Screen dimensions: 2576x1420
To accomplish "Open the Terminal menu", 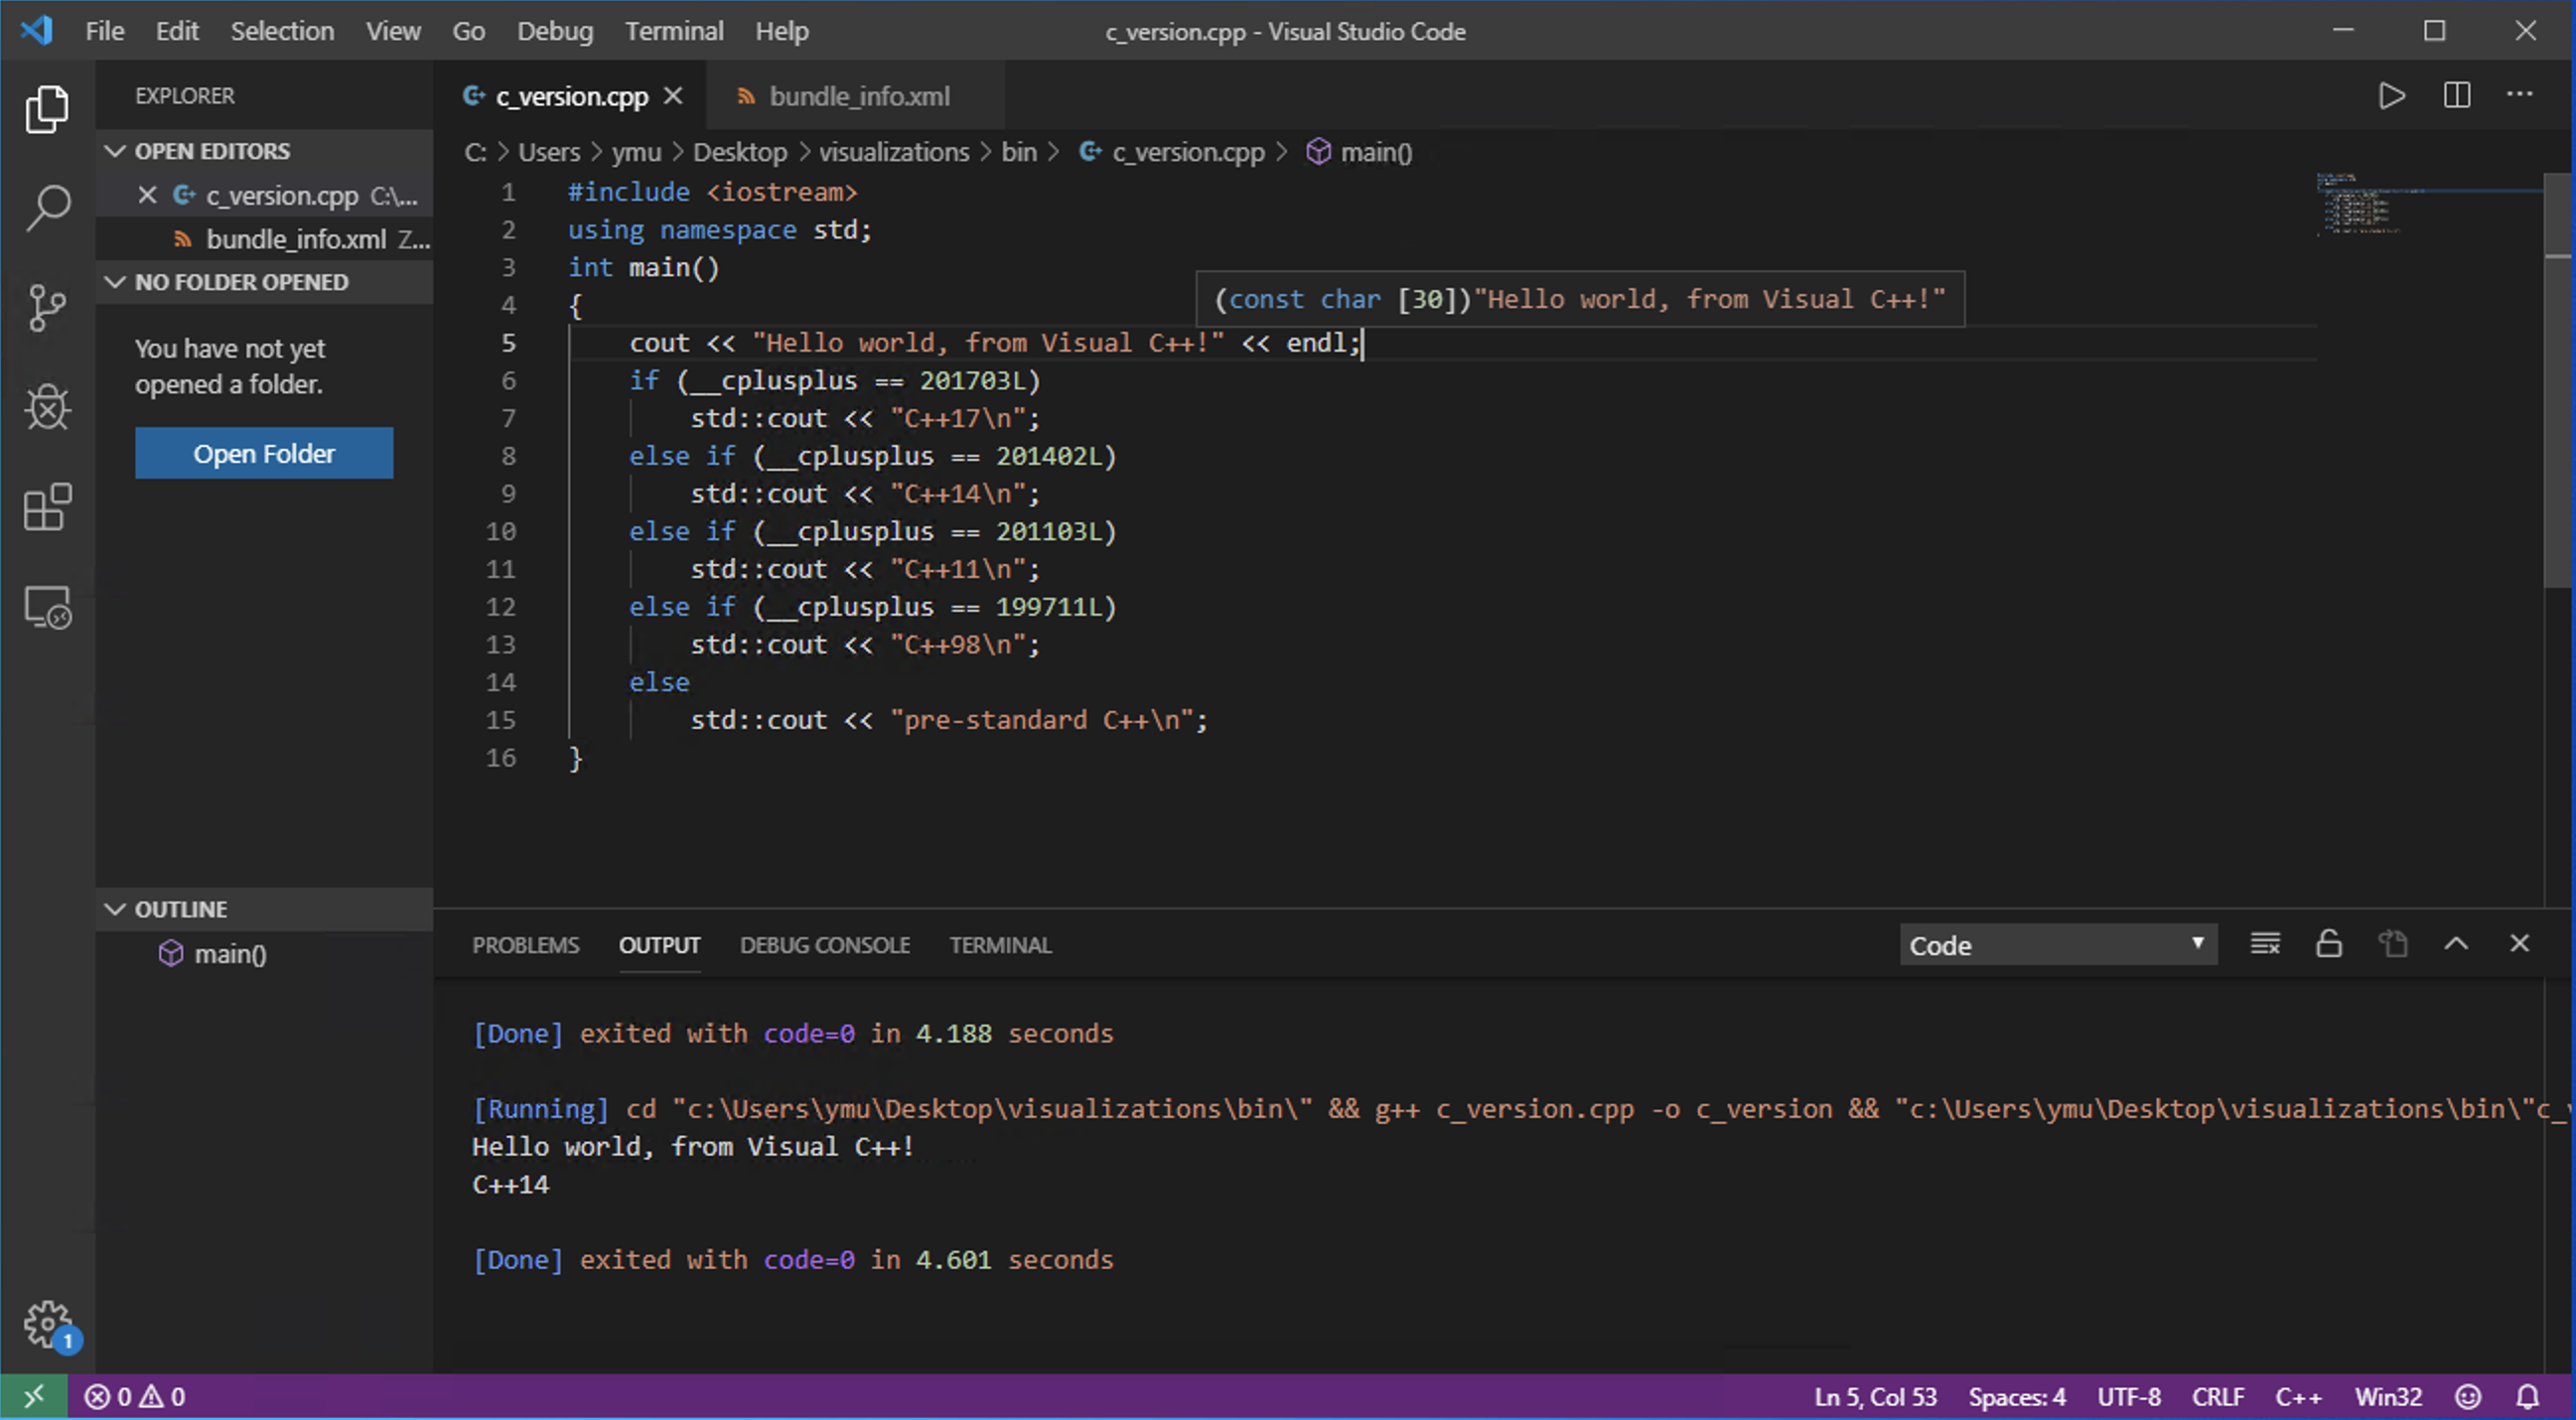I will pyautogui.click(x=674, y=31).
